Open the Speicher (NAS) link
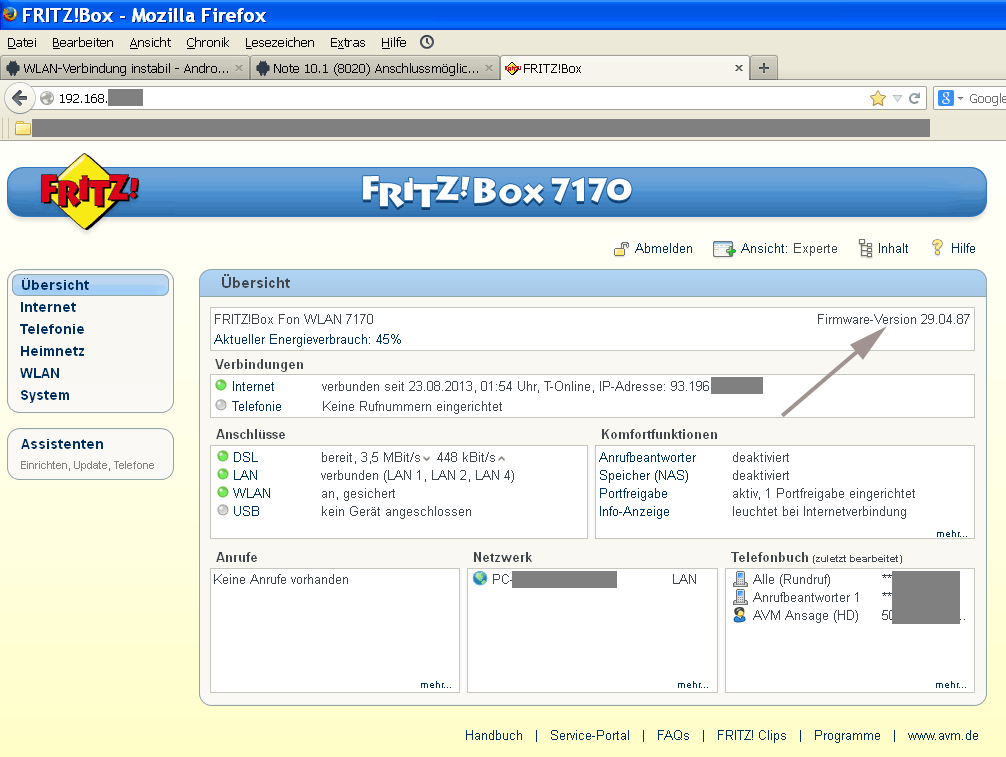The width and height of the screenshot is (1006, 757). (644, 475)
